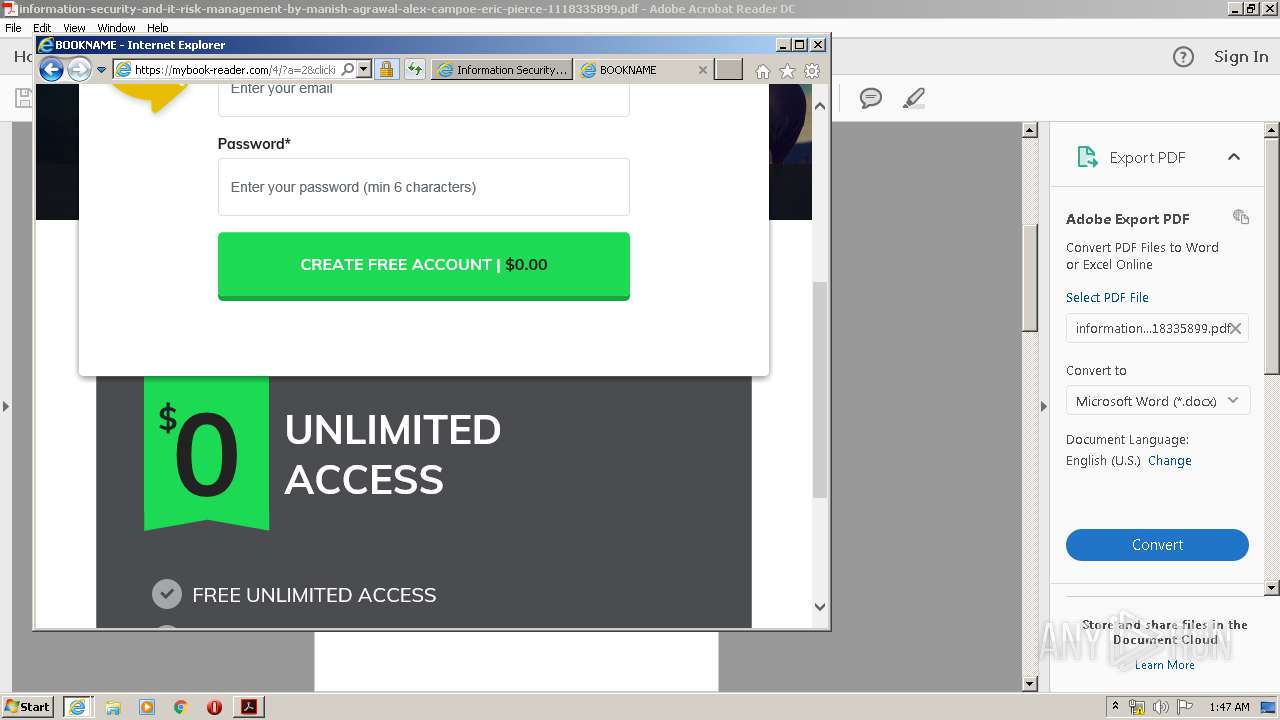Click Sign In in Acrobat
Viewport: 1280px width, 720px height.
click(1241, 57)
